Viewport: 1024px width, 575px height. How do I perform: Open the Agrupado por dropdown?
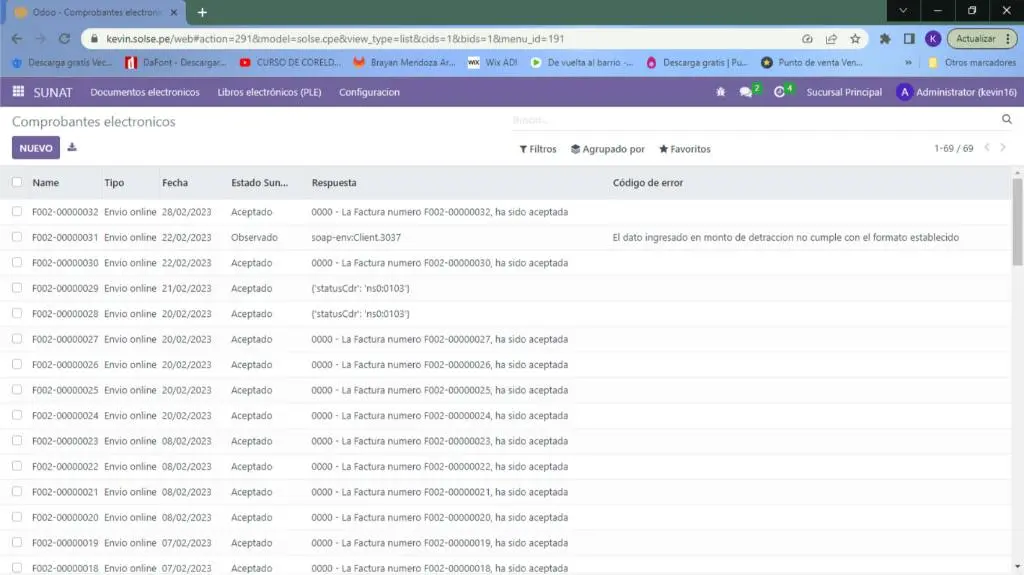[608, 149]
